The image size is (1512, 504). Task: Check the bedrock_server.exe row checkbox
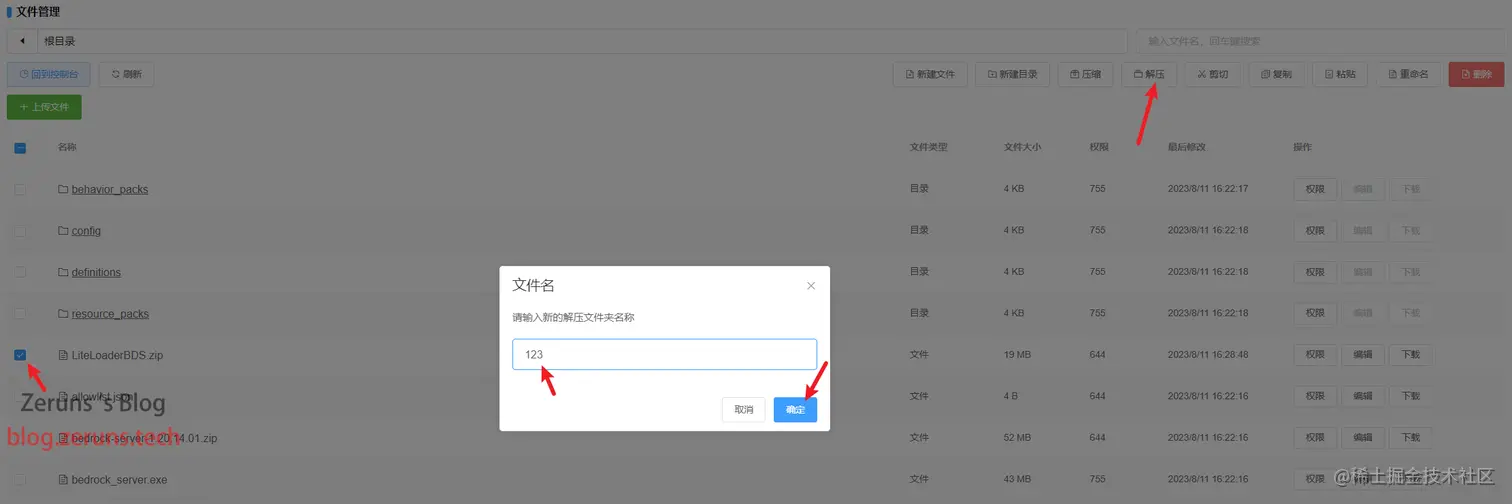20,480
